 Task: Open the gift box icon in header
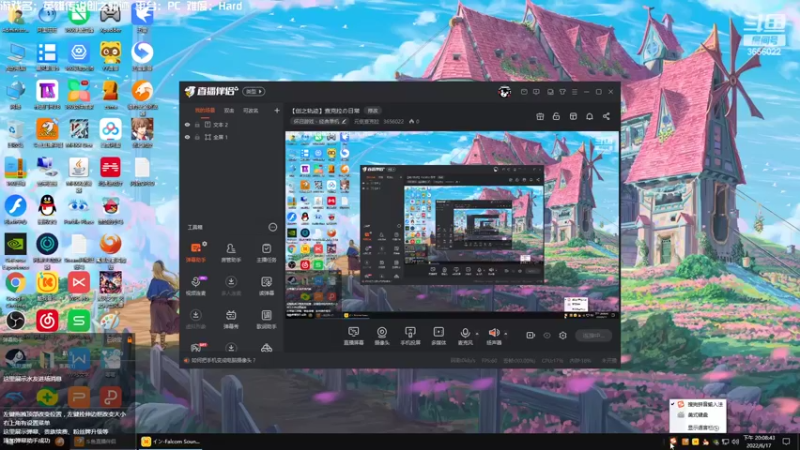pyautogui.click(x=540, y=116)
